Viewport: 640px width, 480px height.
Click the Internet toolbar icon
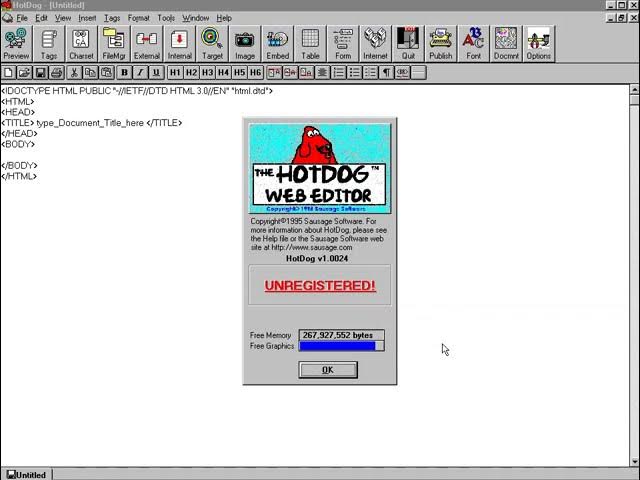pyautogui.click(x=376, y=44)
